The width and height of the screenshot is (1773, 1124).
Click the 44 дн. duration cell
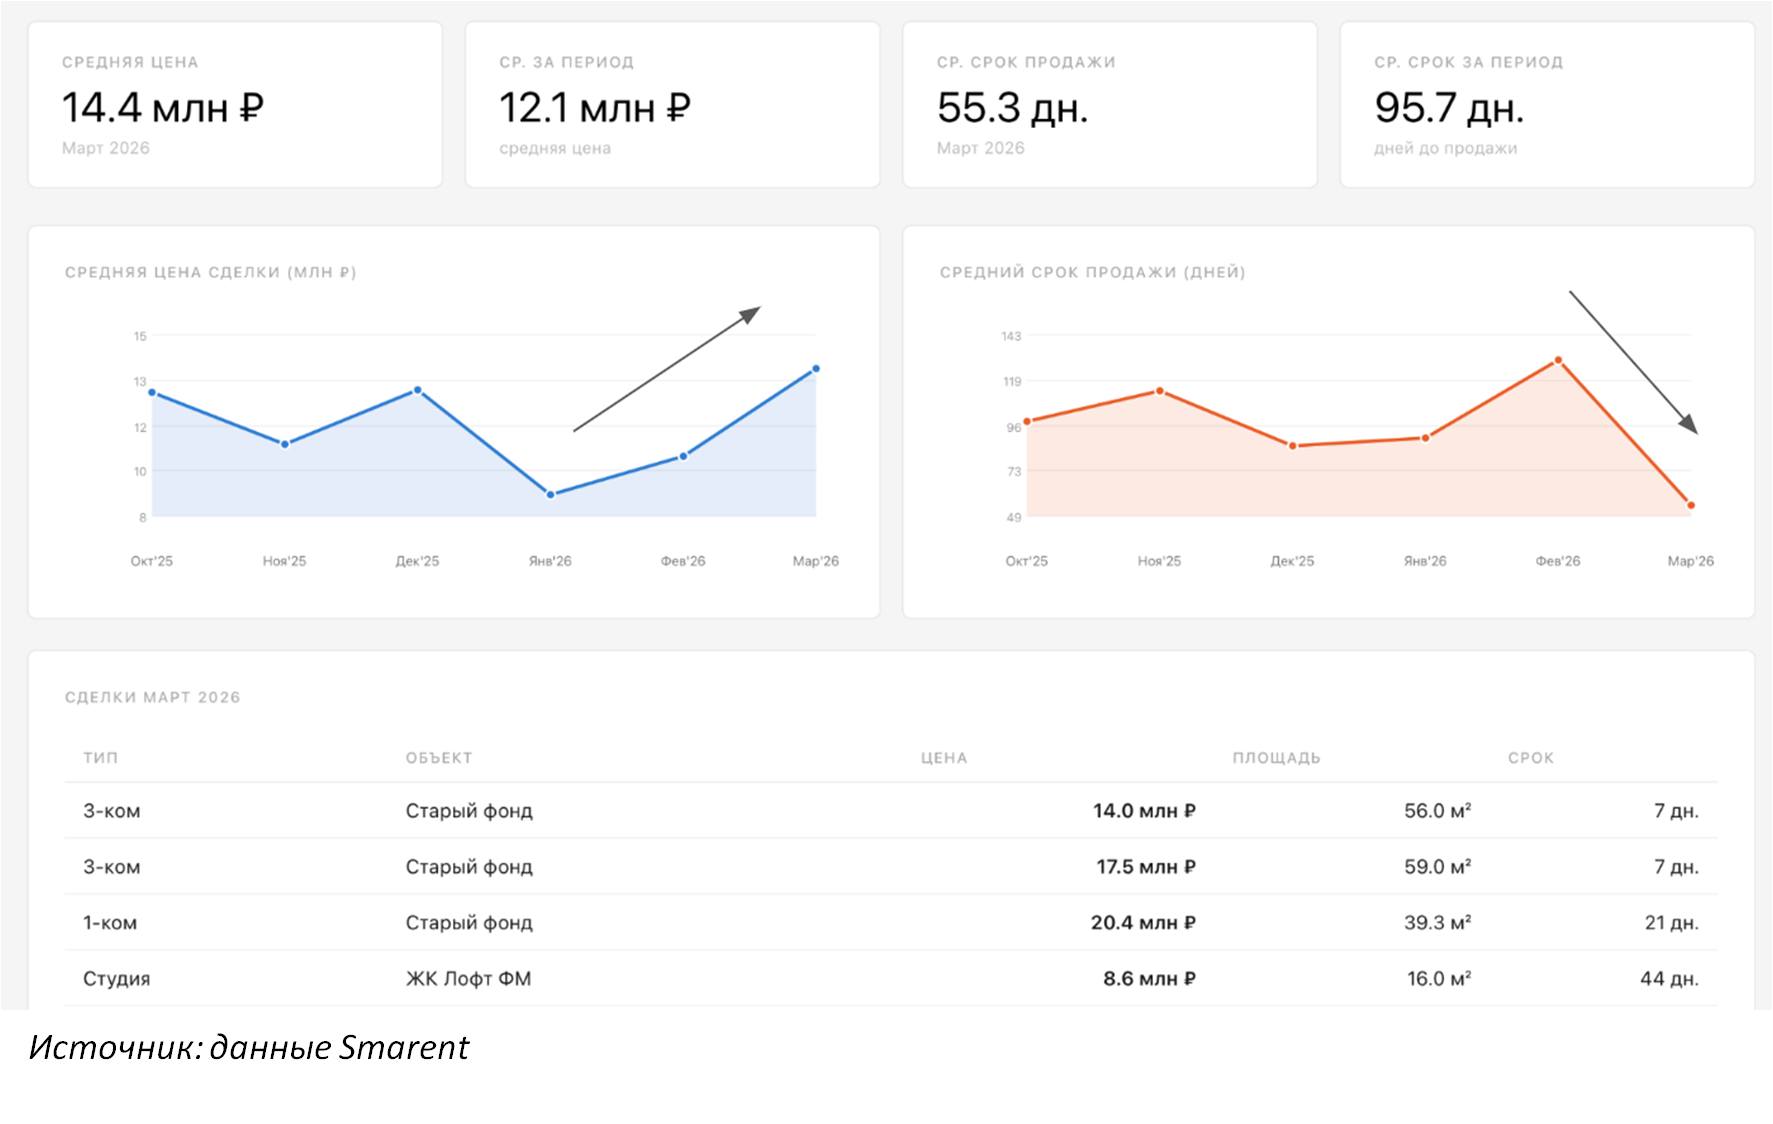pyautogui.click(x=1670, y=979)
